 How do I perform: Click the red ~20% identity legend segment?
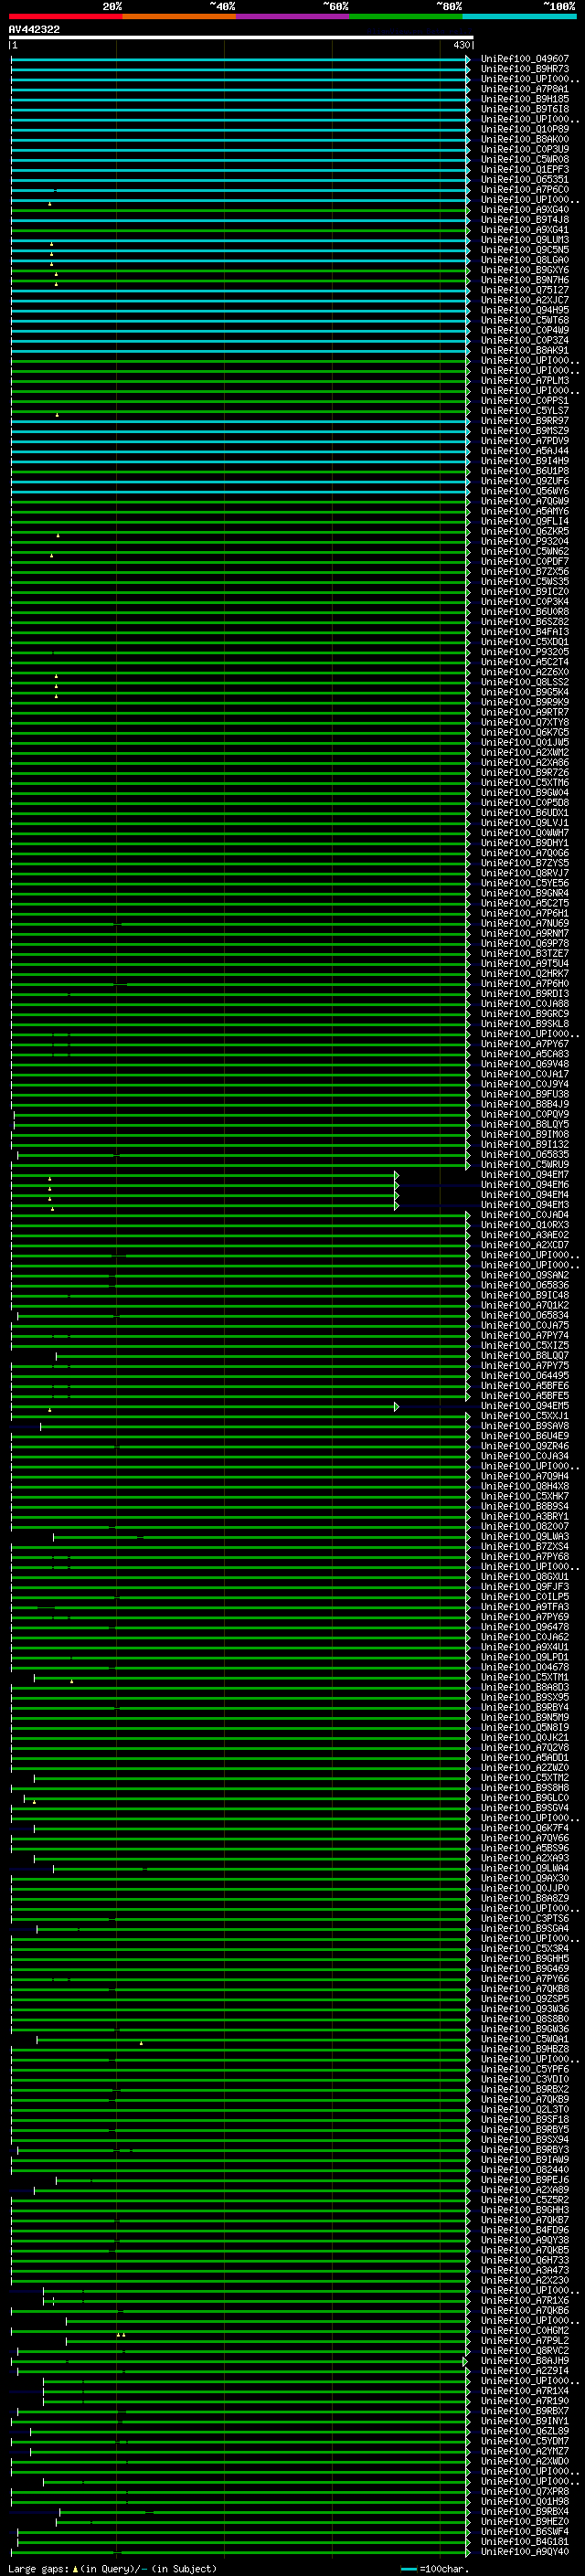(65, 16)
